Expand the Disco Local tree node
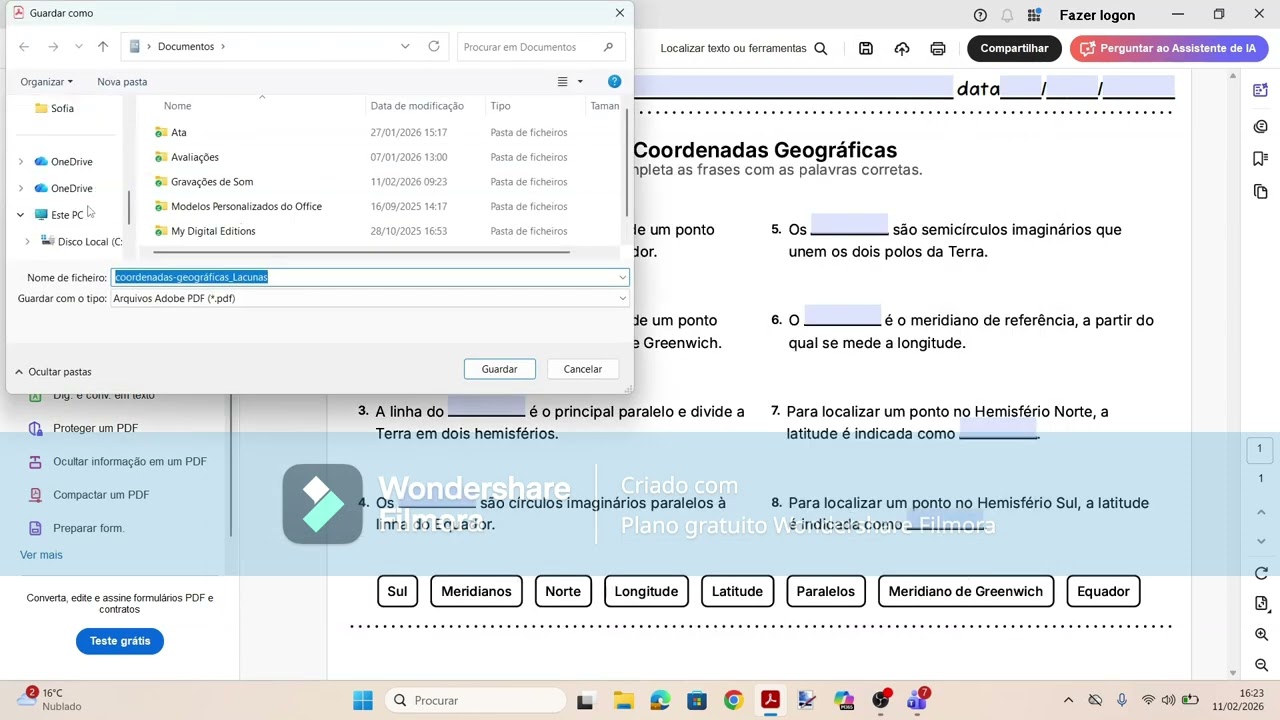 click(28, 242)
